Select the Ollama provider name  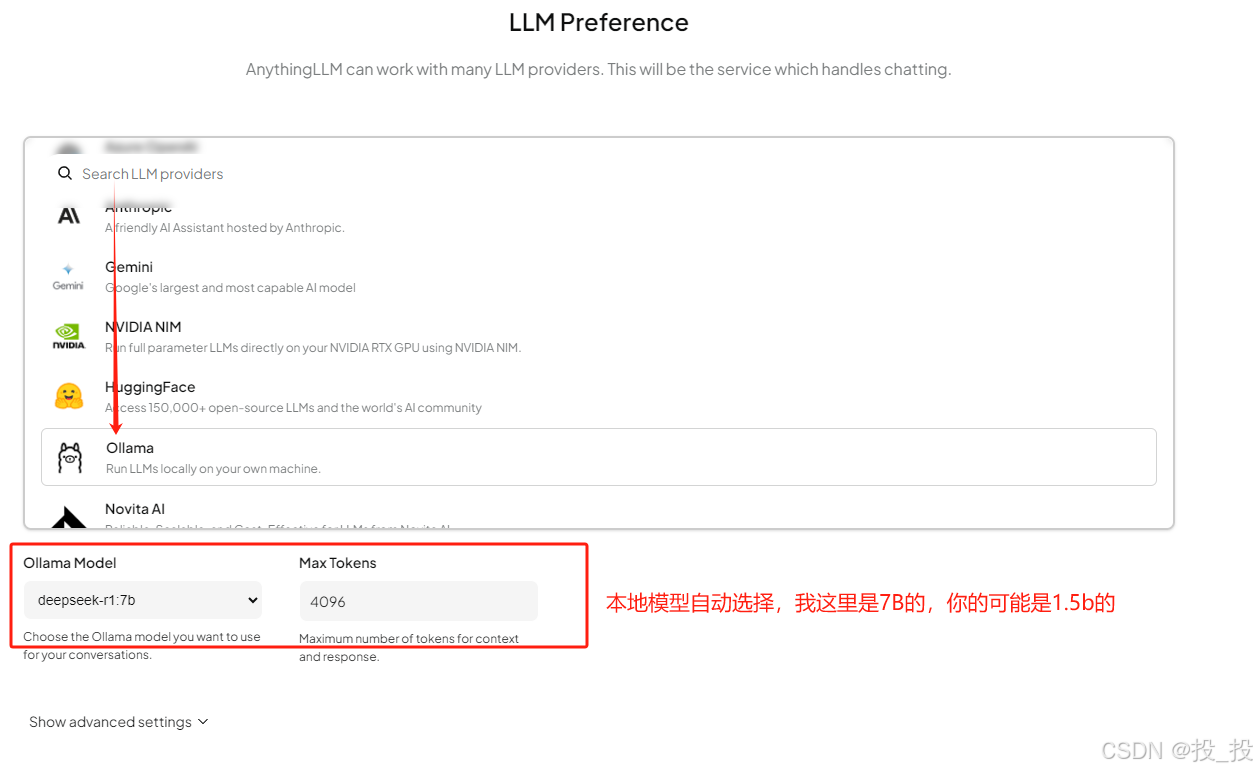tap(130, 448)
